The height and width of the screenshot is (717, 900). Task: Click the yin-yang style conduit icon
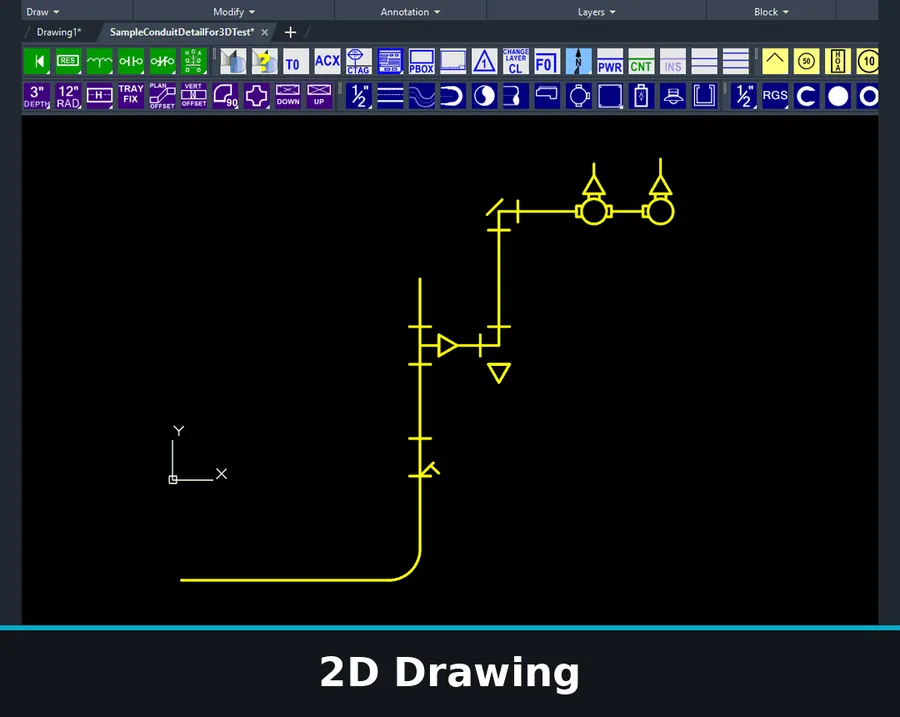[x=484, y=96]
